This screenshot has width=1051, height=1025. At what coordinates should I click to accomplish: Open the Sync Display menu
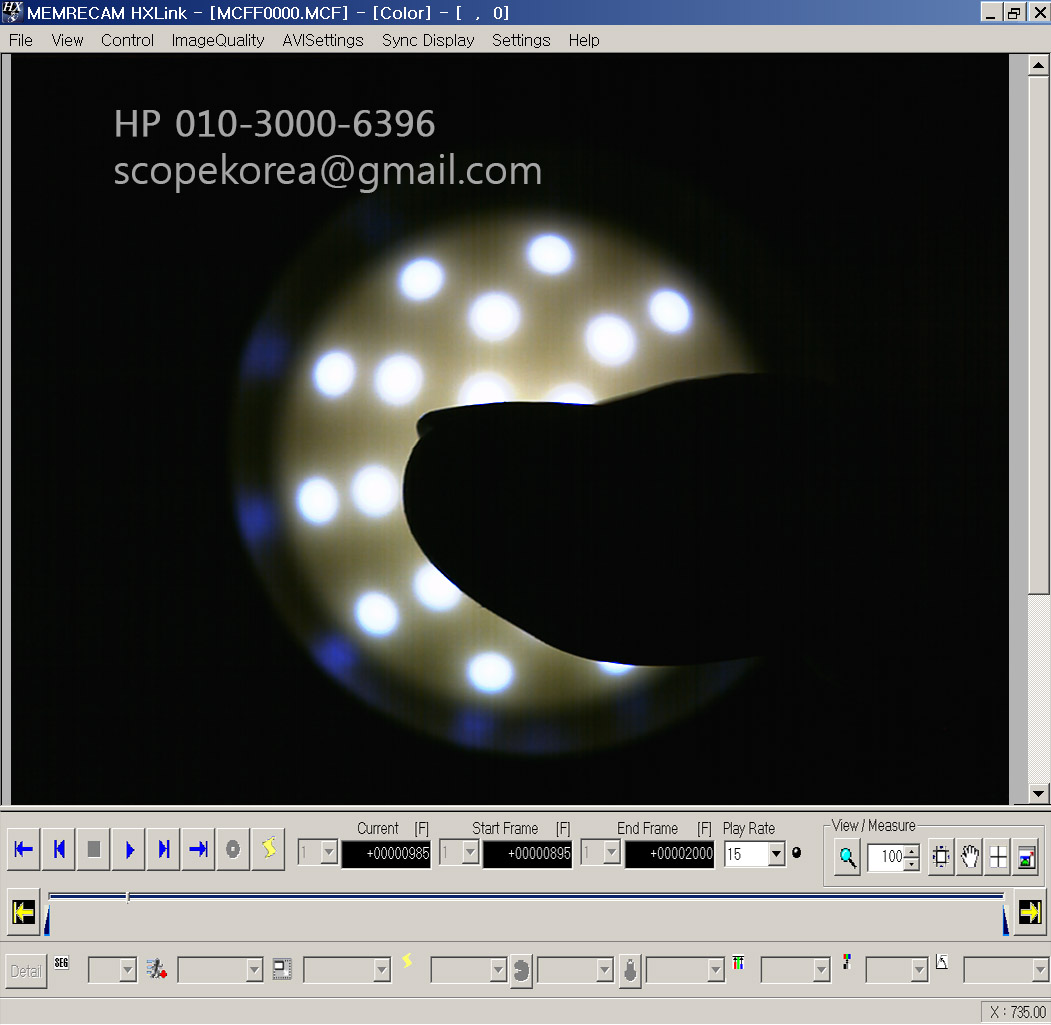tap(428, 40)
